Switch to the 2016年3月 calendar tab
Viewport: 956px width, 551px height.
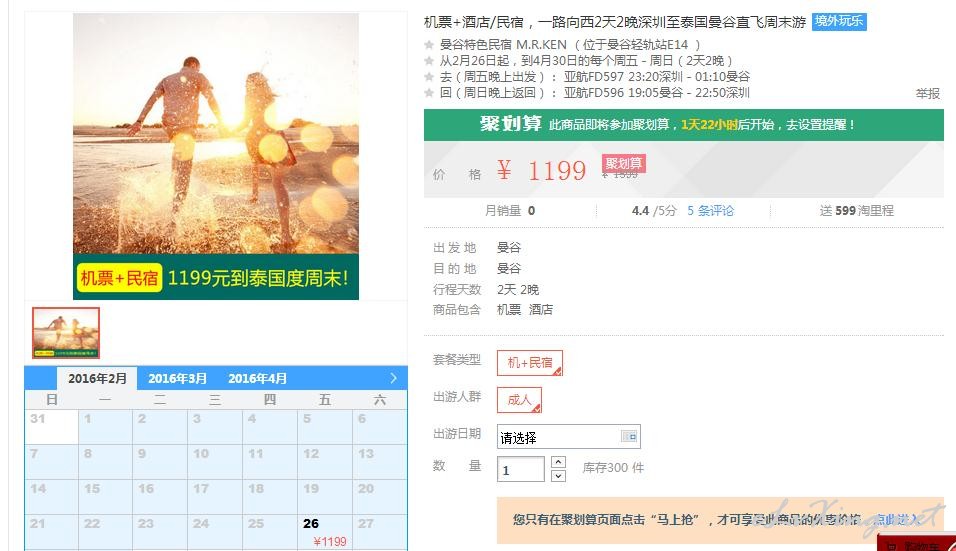click(x=177, y=379)
